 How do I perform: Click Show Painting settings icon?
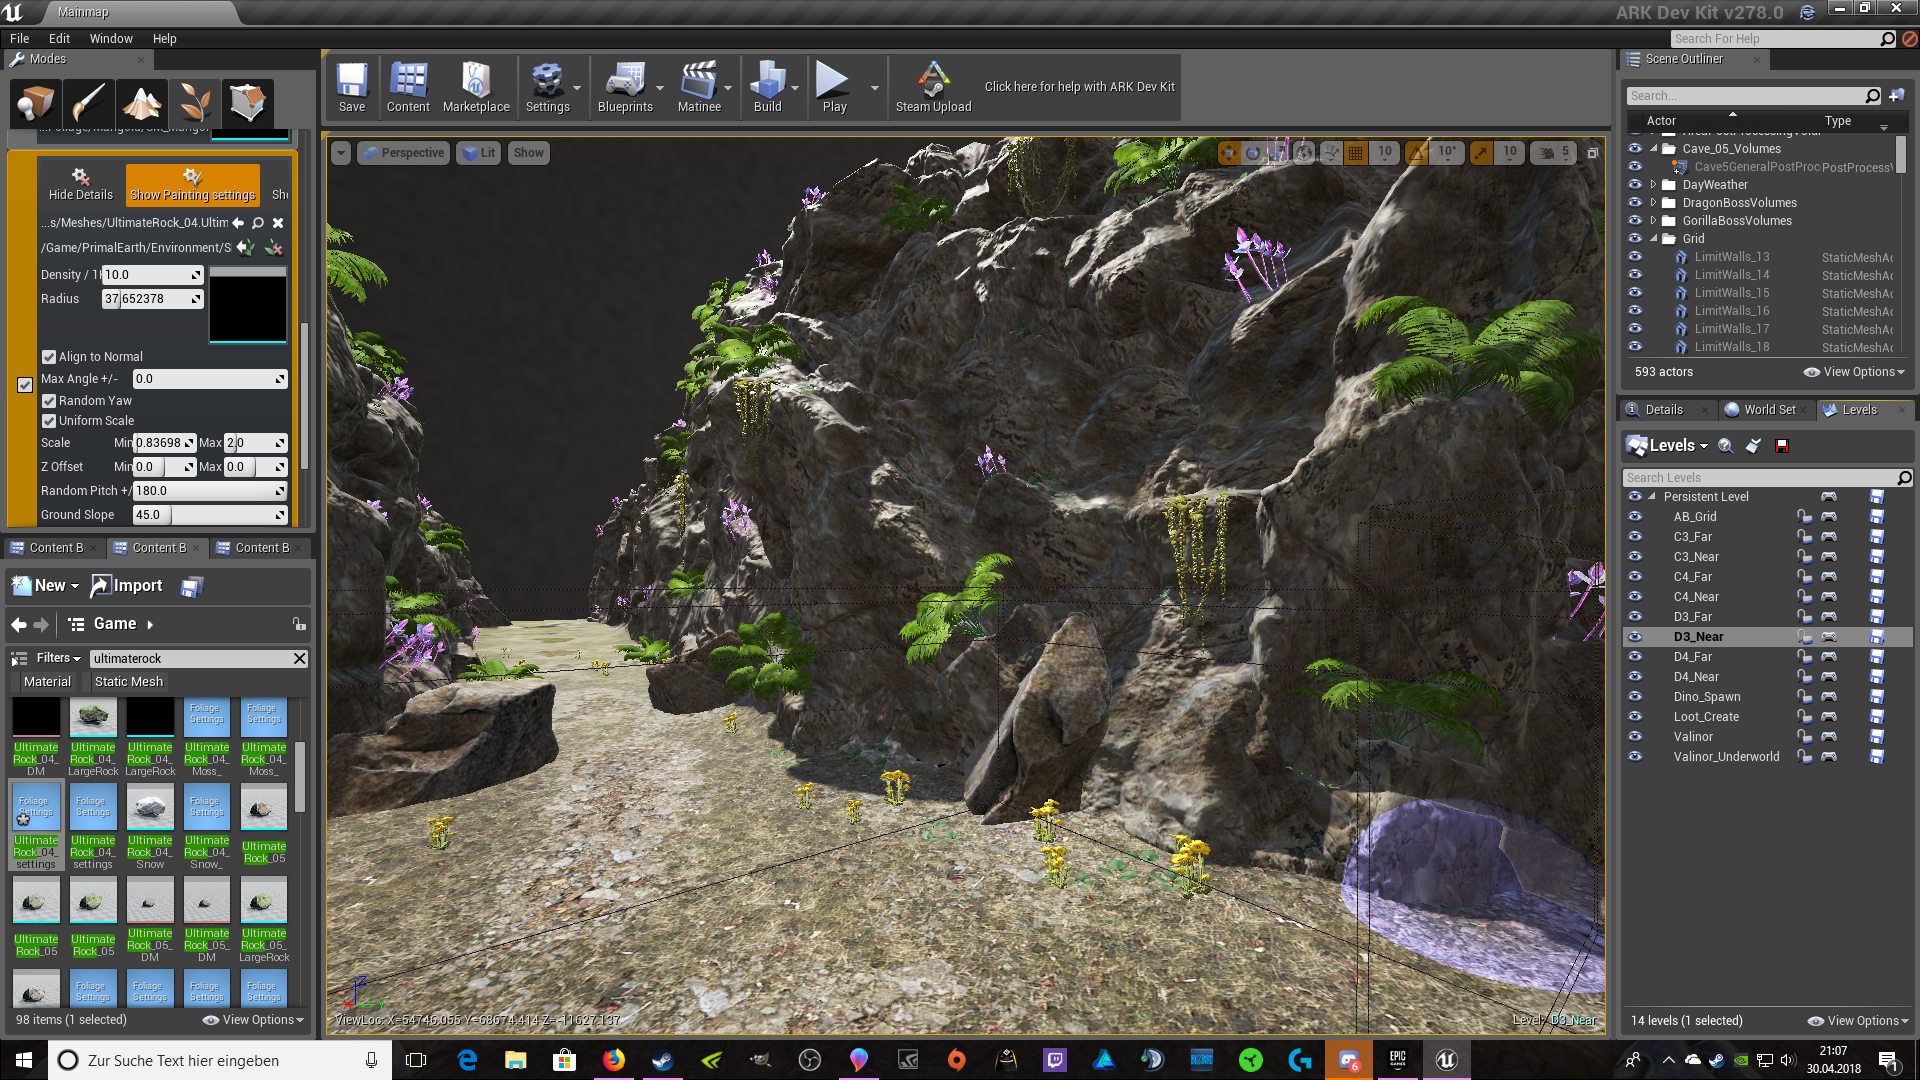(193, 185)
